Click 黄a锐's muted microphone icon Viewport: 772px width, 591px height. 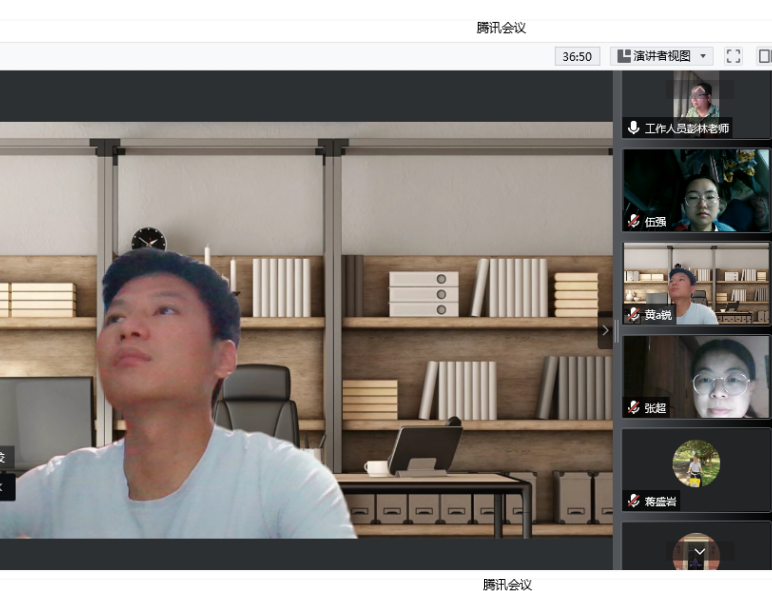click(633, 314)
